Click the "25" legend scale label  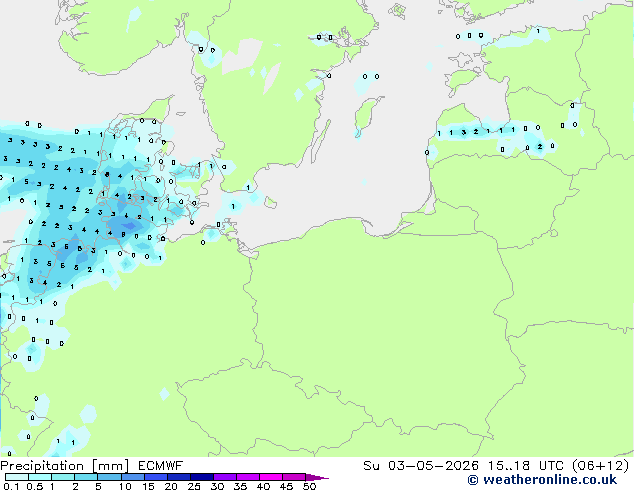click(194, 486)
